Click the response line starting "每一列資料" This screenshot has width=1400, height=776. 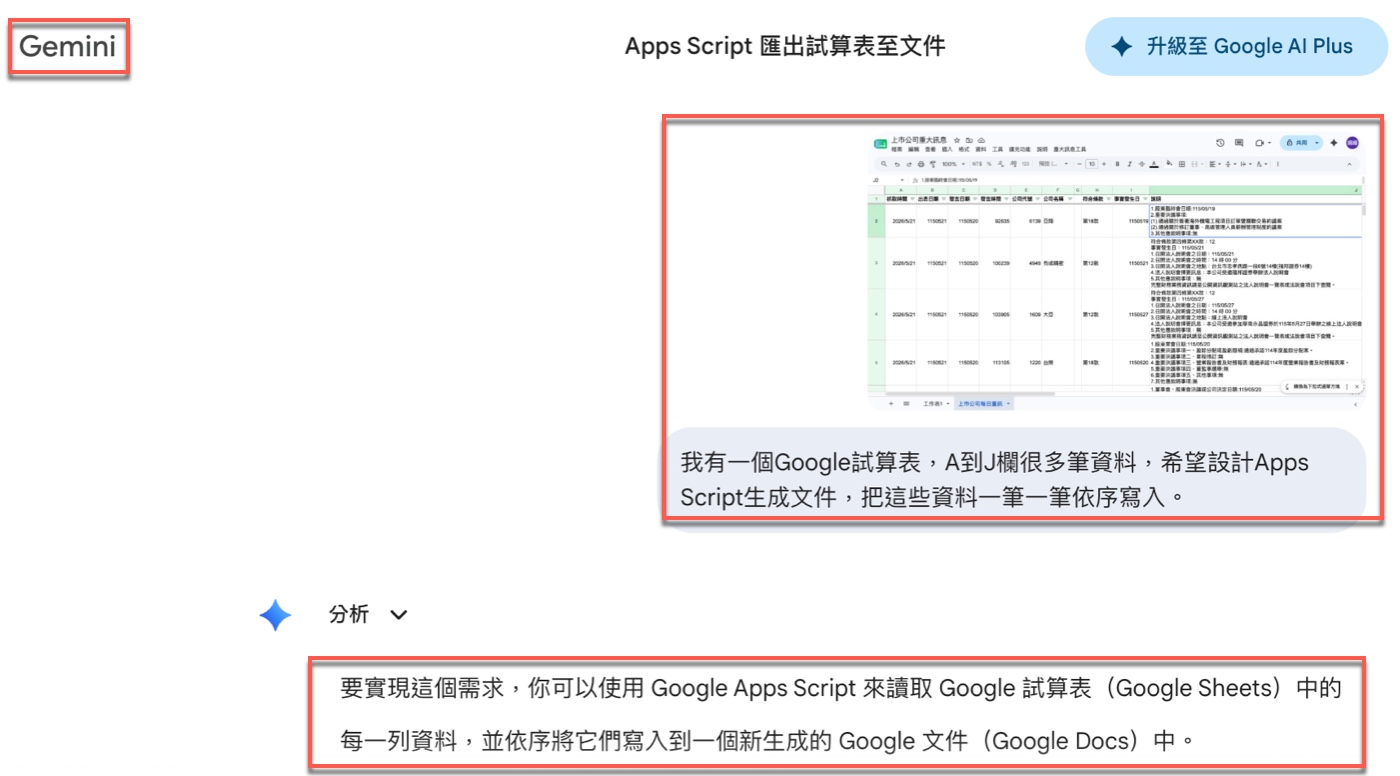pyautogui.click(x=766, y=741)
